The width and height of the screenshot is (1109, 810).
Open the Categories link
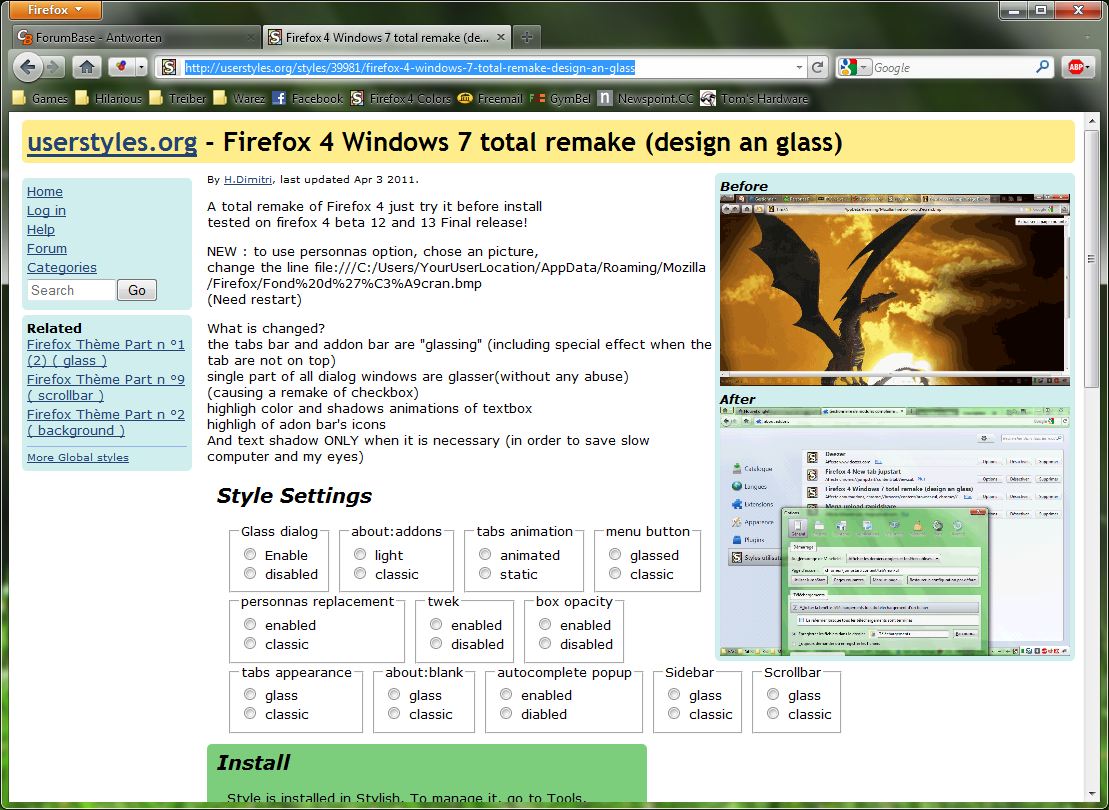[x=62, y=268]
